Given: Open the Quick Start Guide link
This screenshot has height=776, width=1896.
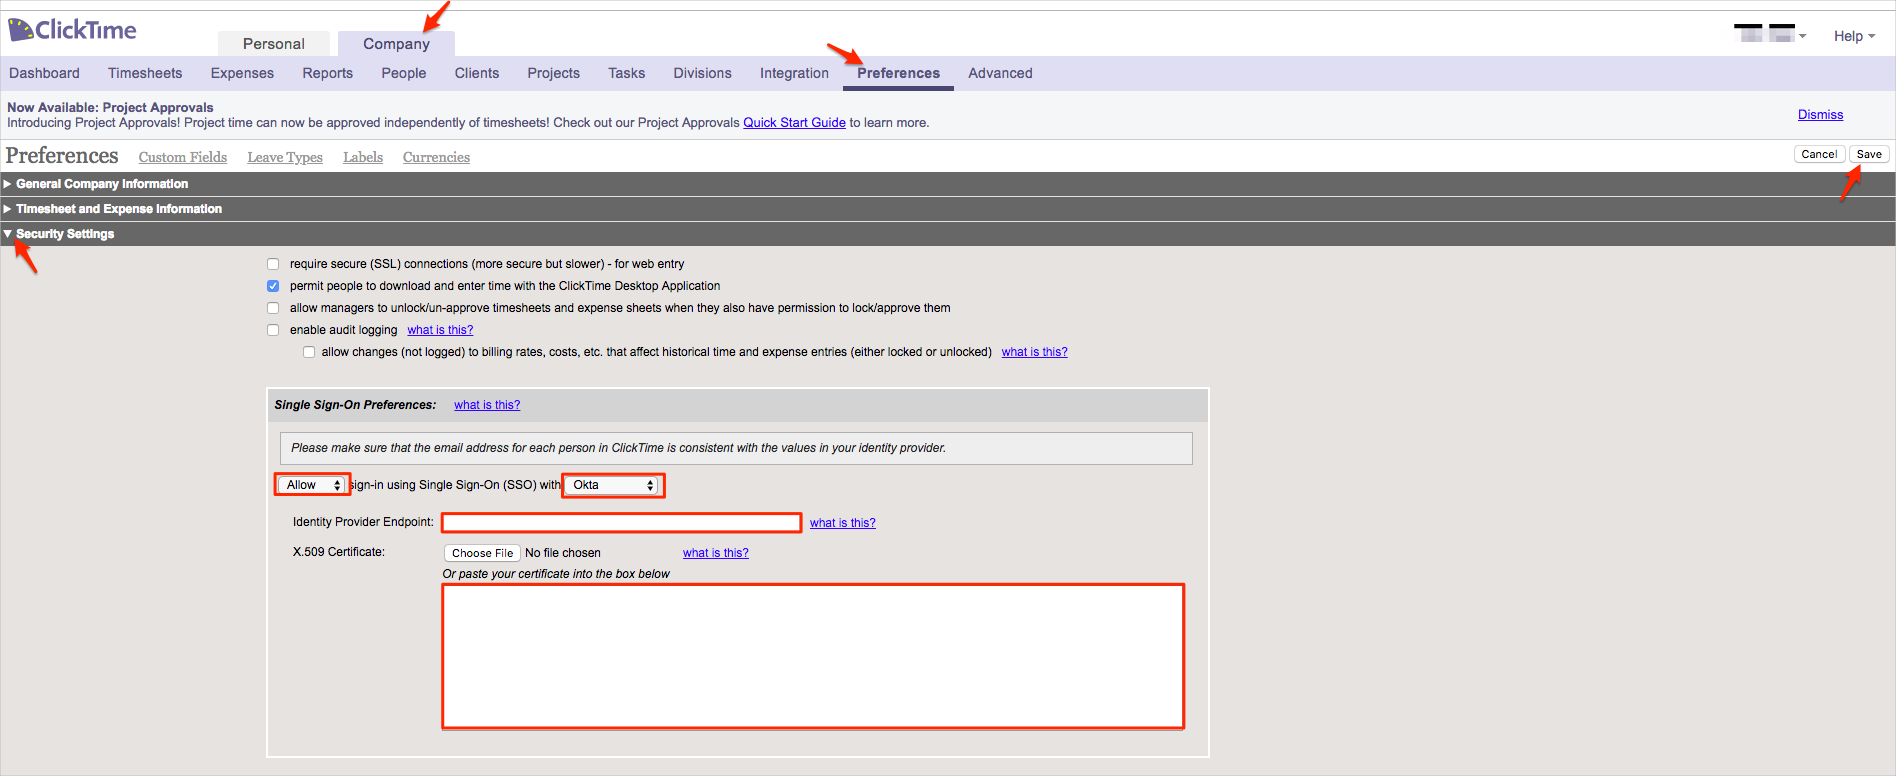Looking at the screenshot, I should click(x=794, y=123).
